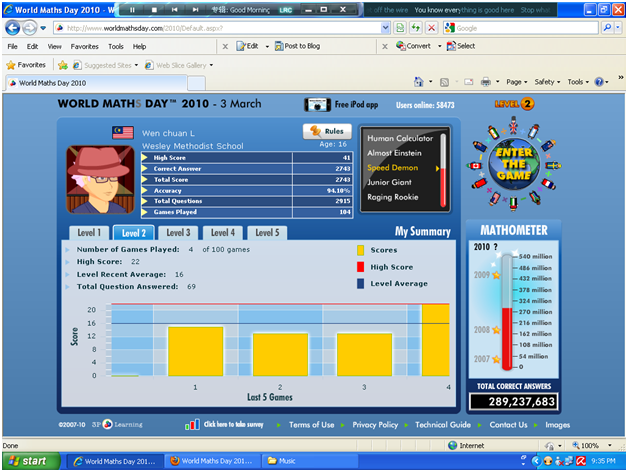The width and height of the screenshot is (628, 472).
Task: Click the Help question mark icon
Action: [599, 82]
